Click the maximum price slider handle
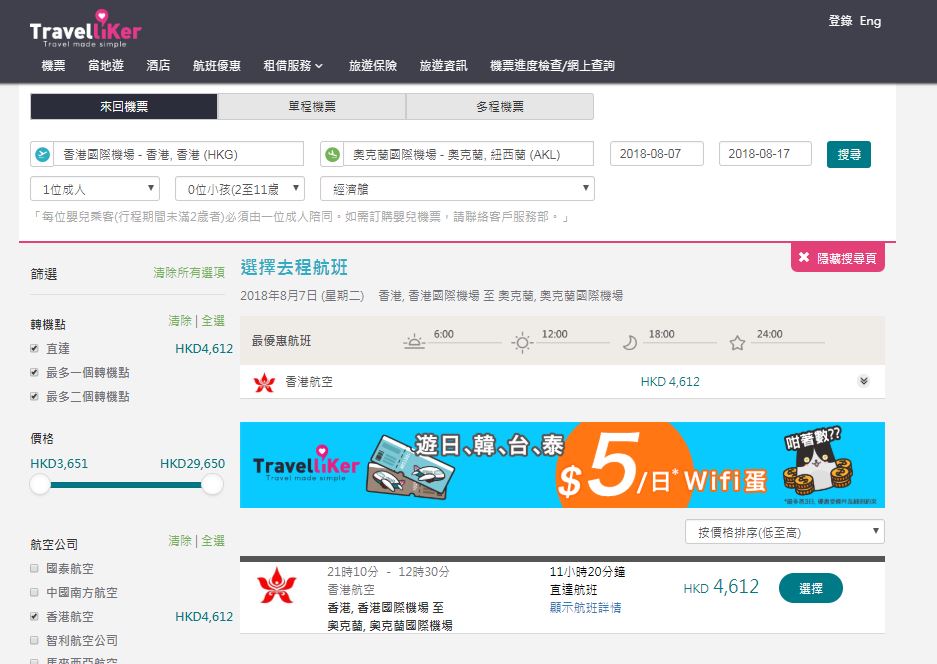The height and width of the screenshot is (664, 937). [212, 485]
